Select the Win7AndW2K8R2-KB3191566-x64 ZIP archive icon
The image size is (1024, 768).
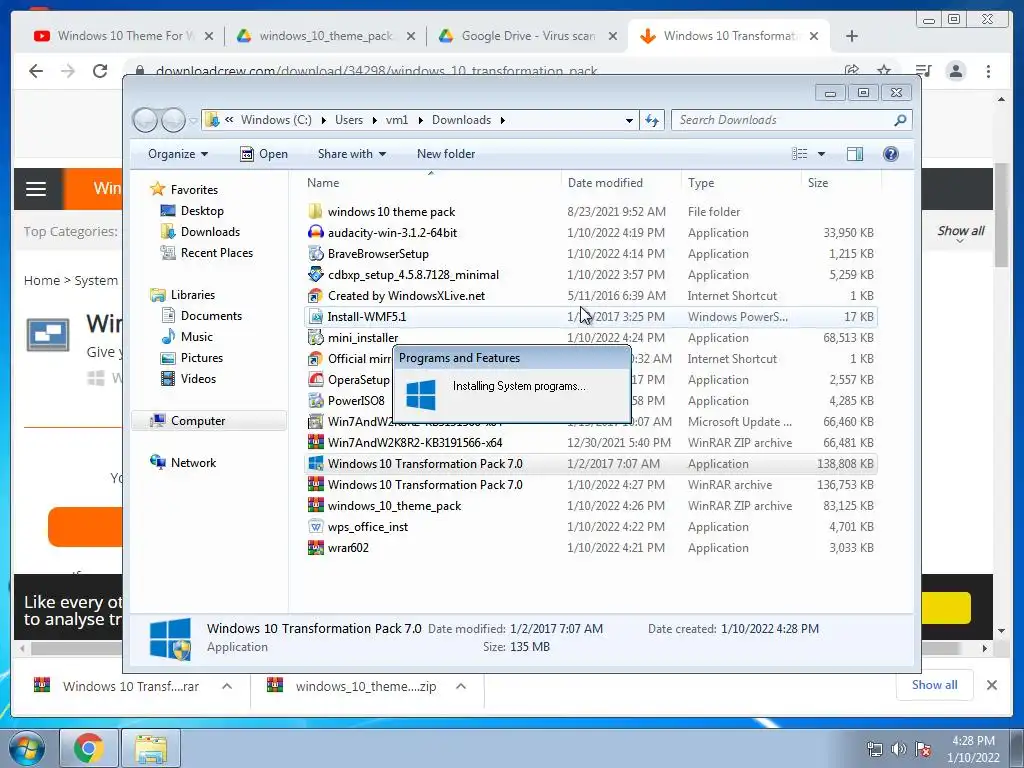315,442
